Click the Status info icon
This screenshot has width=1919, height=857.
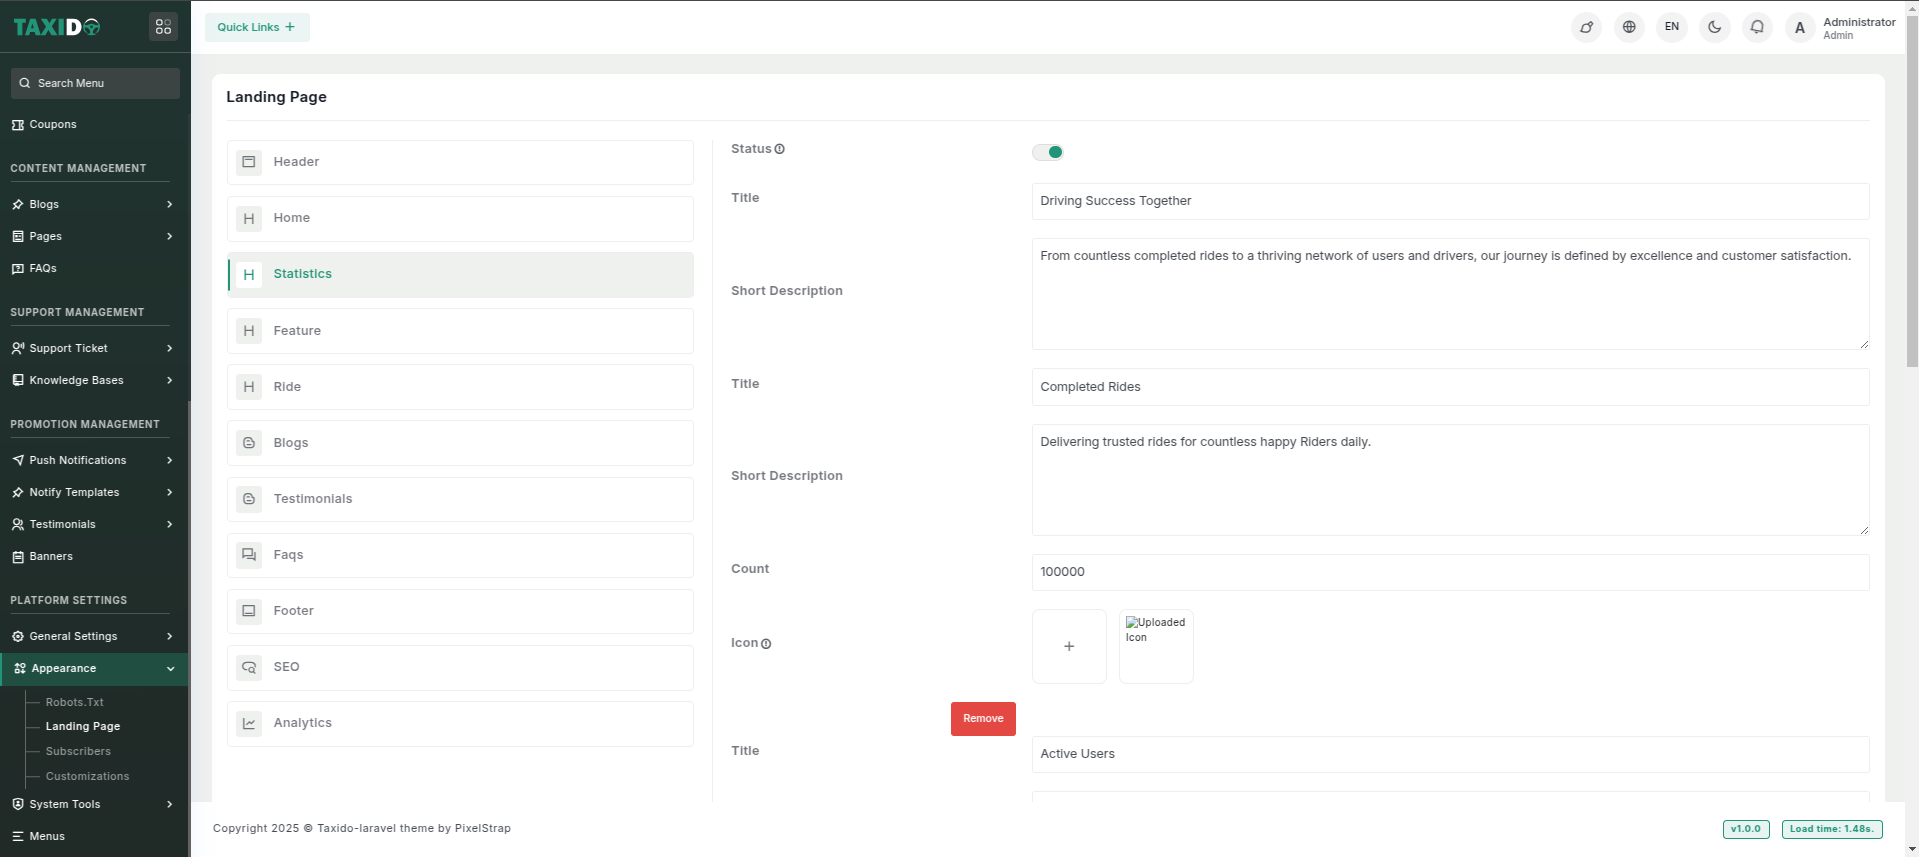coord(780,149)
